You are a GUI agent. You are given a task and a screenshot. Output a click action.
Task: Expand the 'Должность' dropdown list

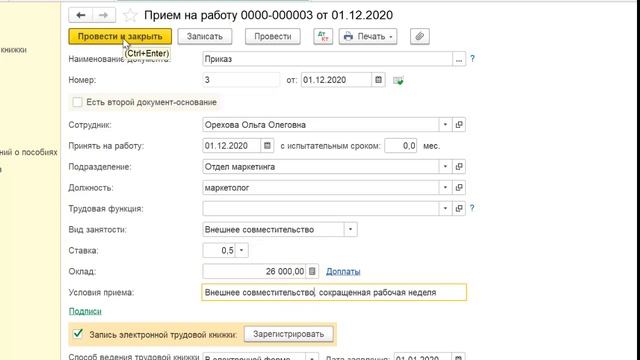pos(445,188)
